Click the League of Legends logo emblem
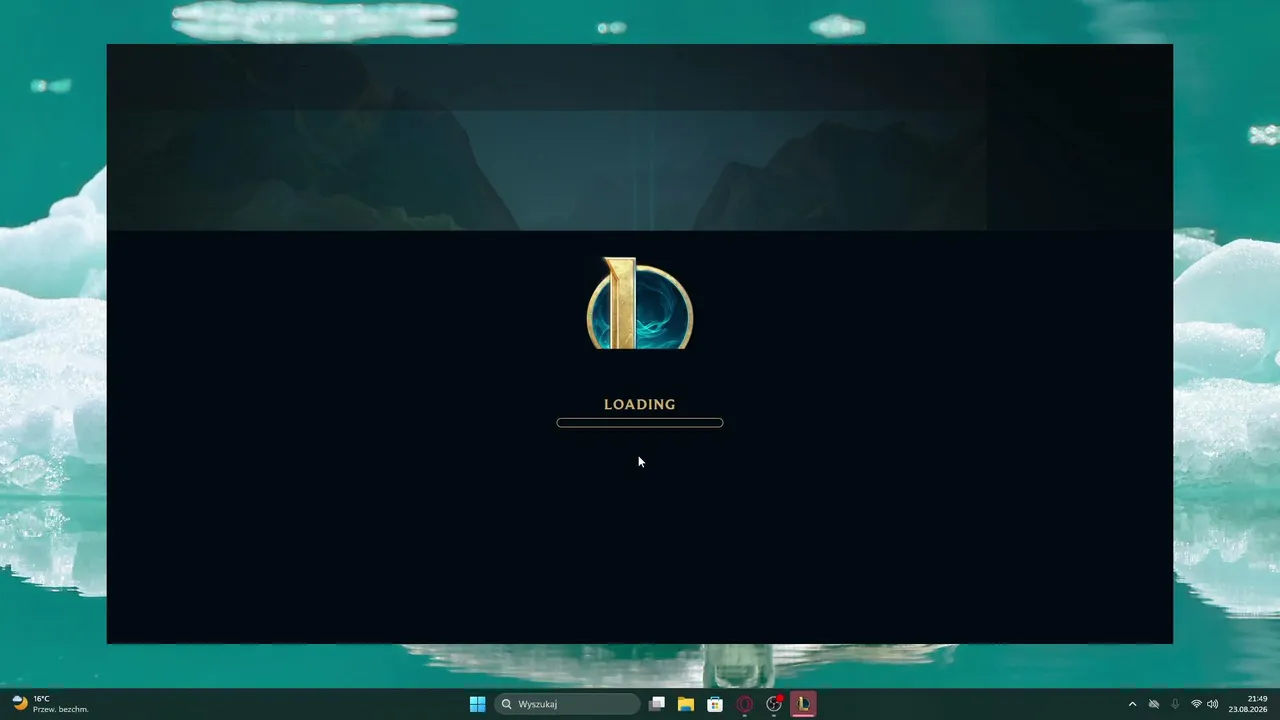The image size is (1280, 720). [x=640, y=303]
